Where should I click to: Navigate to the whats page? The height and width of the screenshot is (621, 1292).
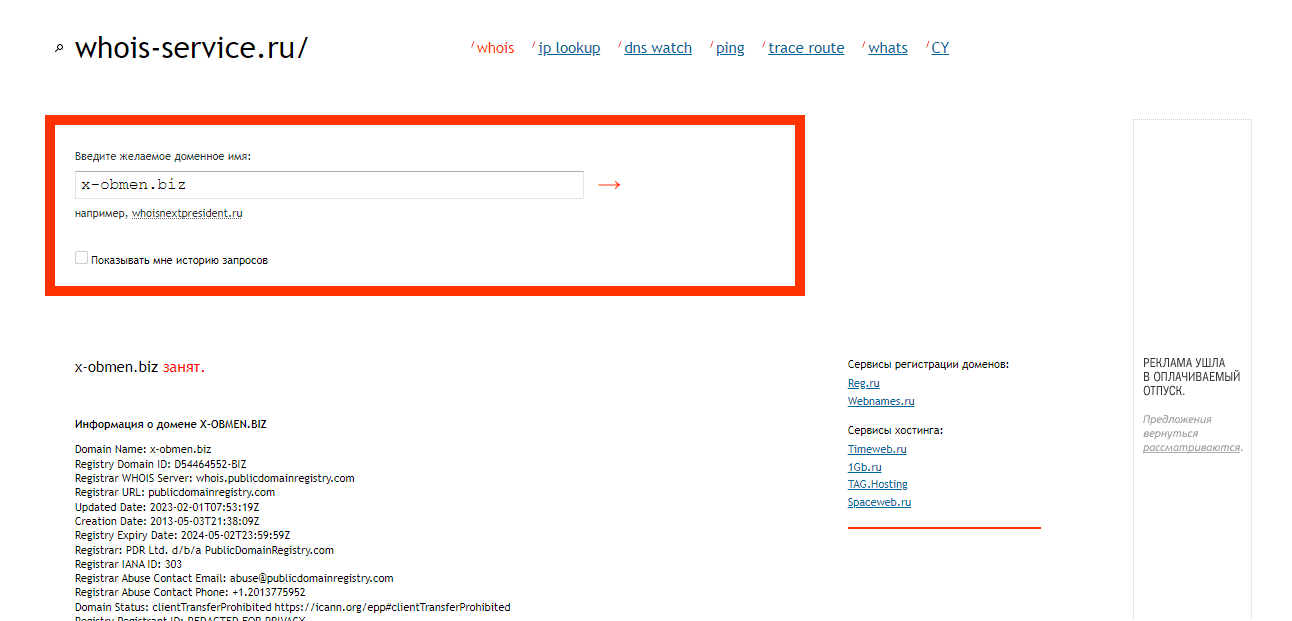click(888, 48)
